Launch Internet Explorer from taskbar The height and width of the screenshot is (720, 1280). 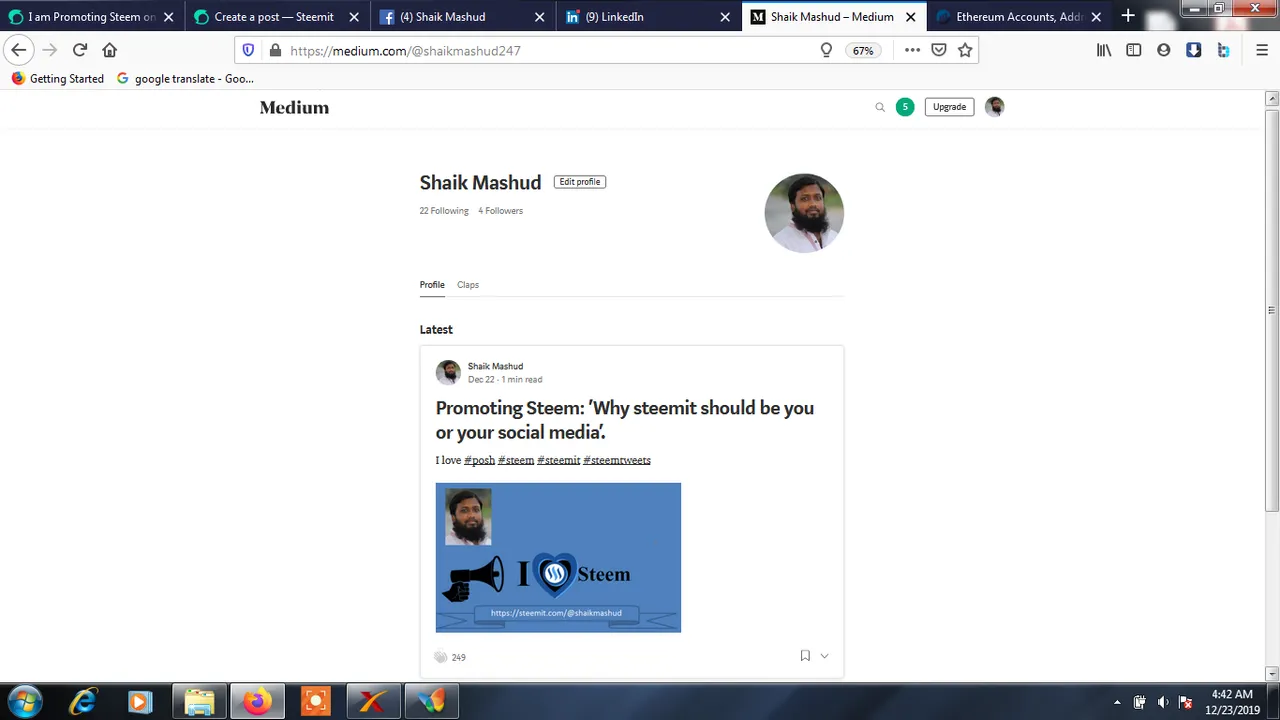(82, 702)
